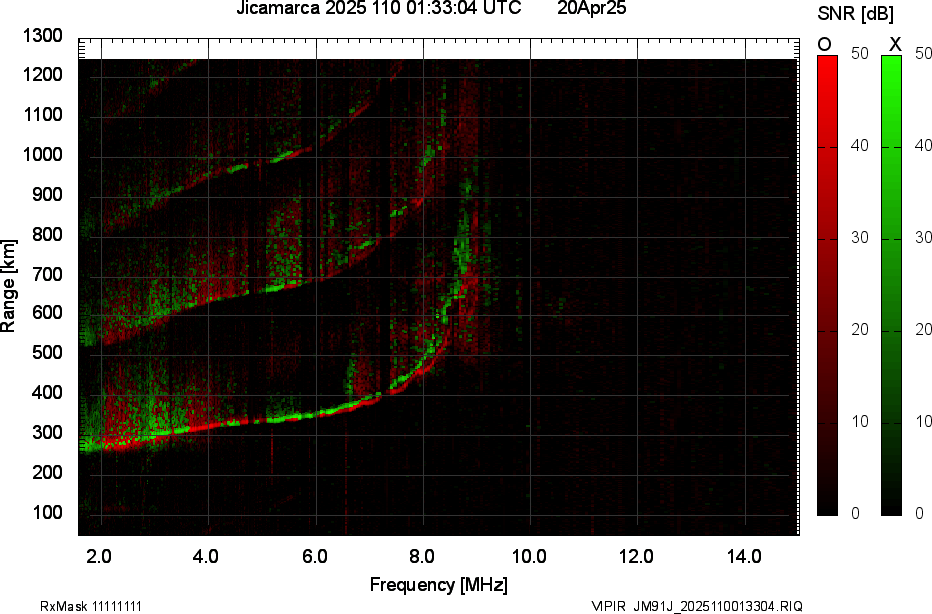
Task: Click the 'RxMask 11111111' footer text
Action: point(91,606)
